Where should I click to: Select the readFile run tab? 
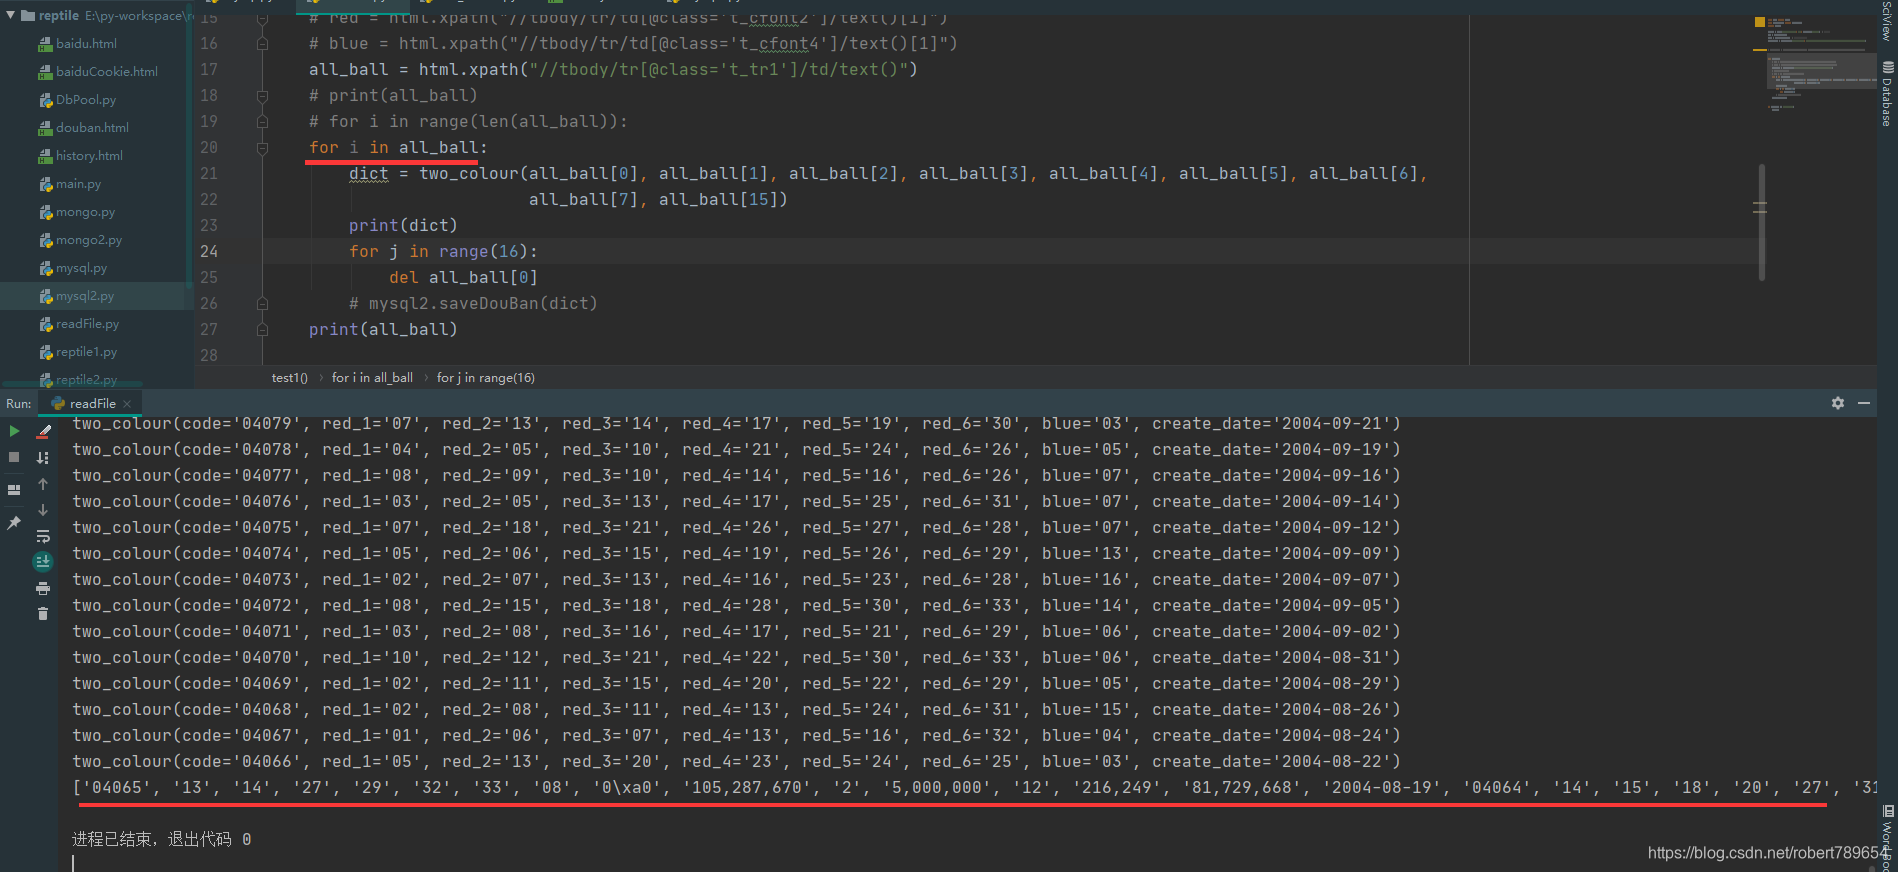coord(92,404)
